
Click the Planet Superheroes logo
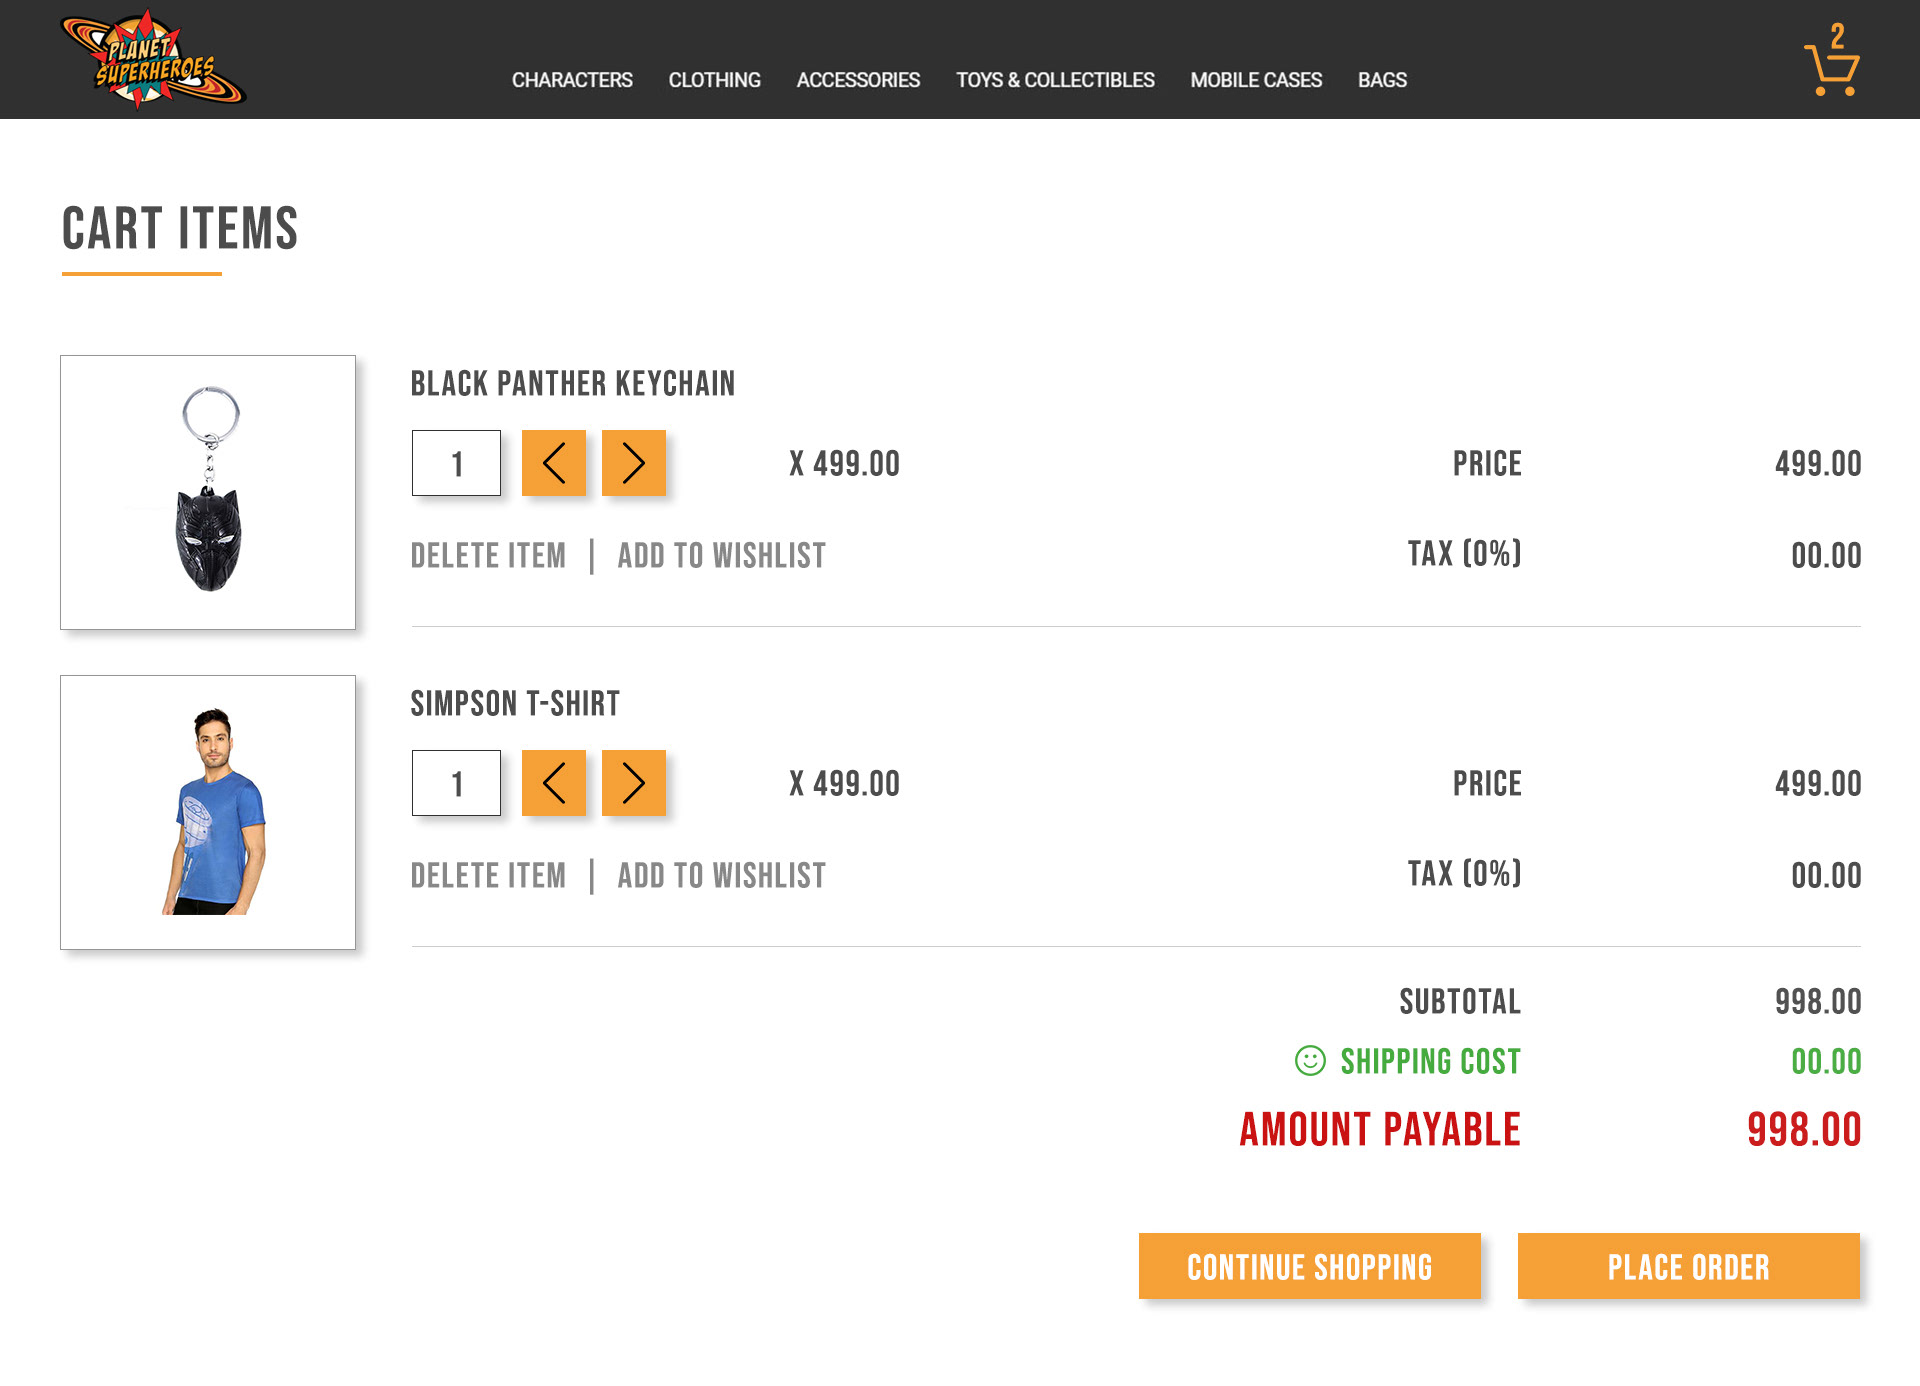pos(152,60)
